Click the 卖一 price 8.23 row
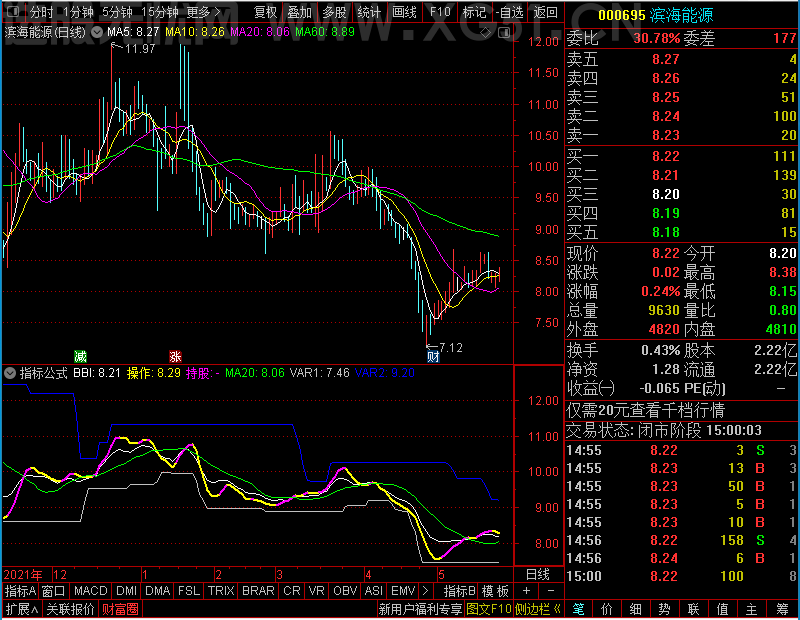Image resolution: width=800 pixels, height=620 pixels. pos(682,135)
